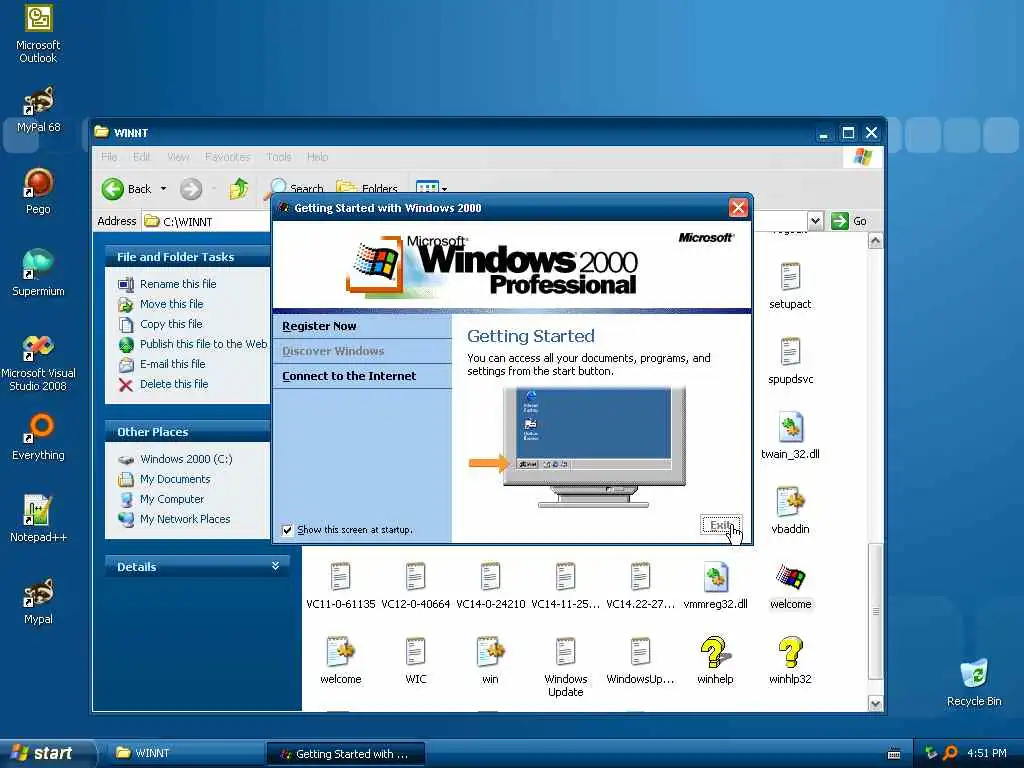Click the Up folder toolbar icon
The image size is (1024, 768).
point(238,189)
